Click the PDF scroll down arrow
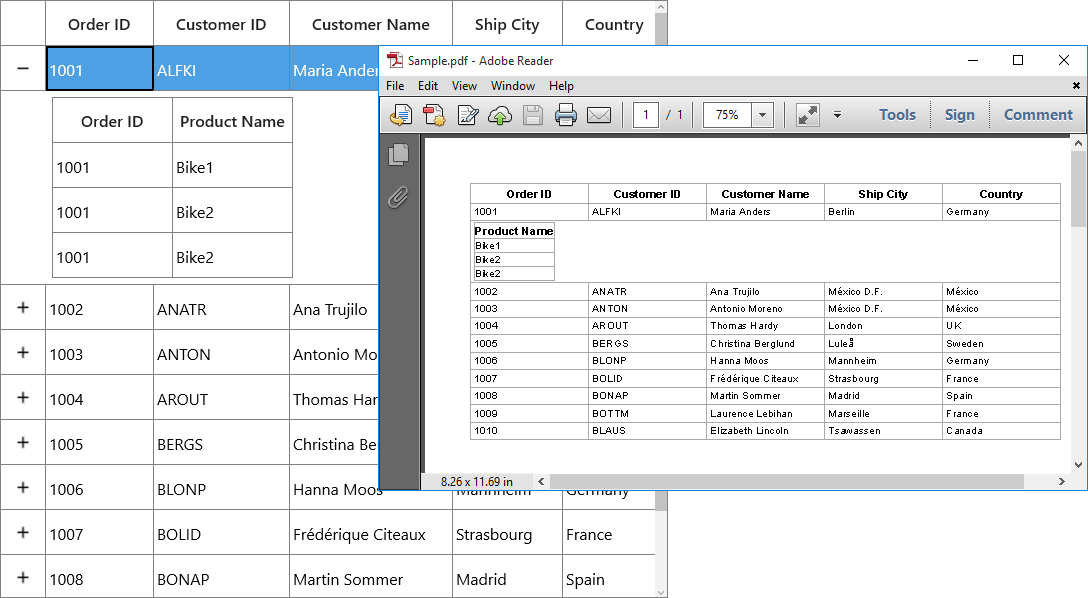This screenshot has width=1088, height=598. tap(1078, 465)
